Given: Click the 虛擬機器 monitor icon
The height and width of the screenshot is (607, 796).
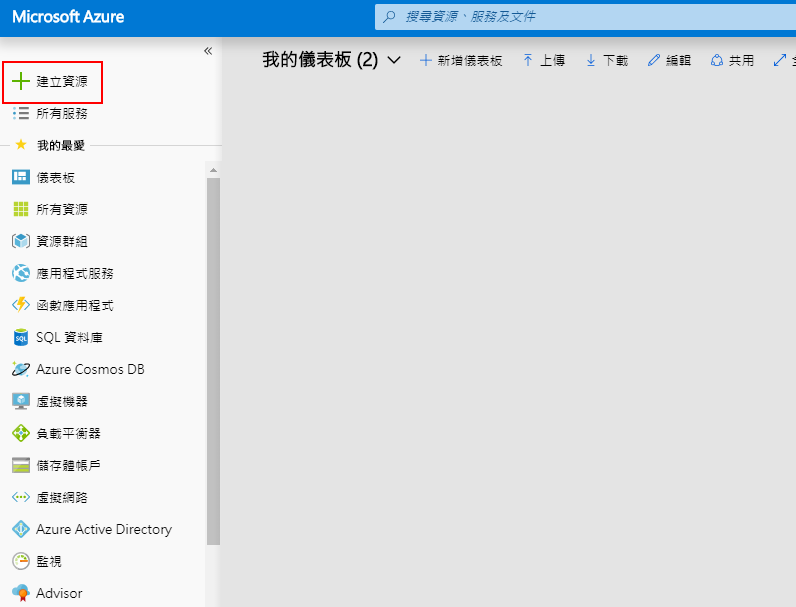Looking at the screenshot, I should pyautogui.click(x=21, y=401).
